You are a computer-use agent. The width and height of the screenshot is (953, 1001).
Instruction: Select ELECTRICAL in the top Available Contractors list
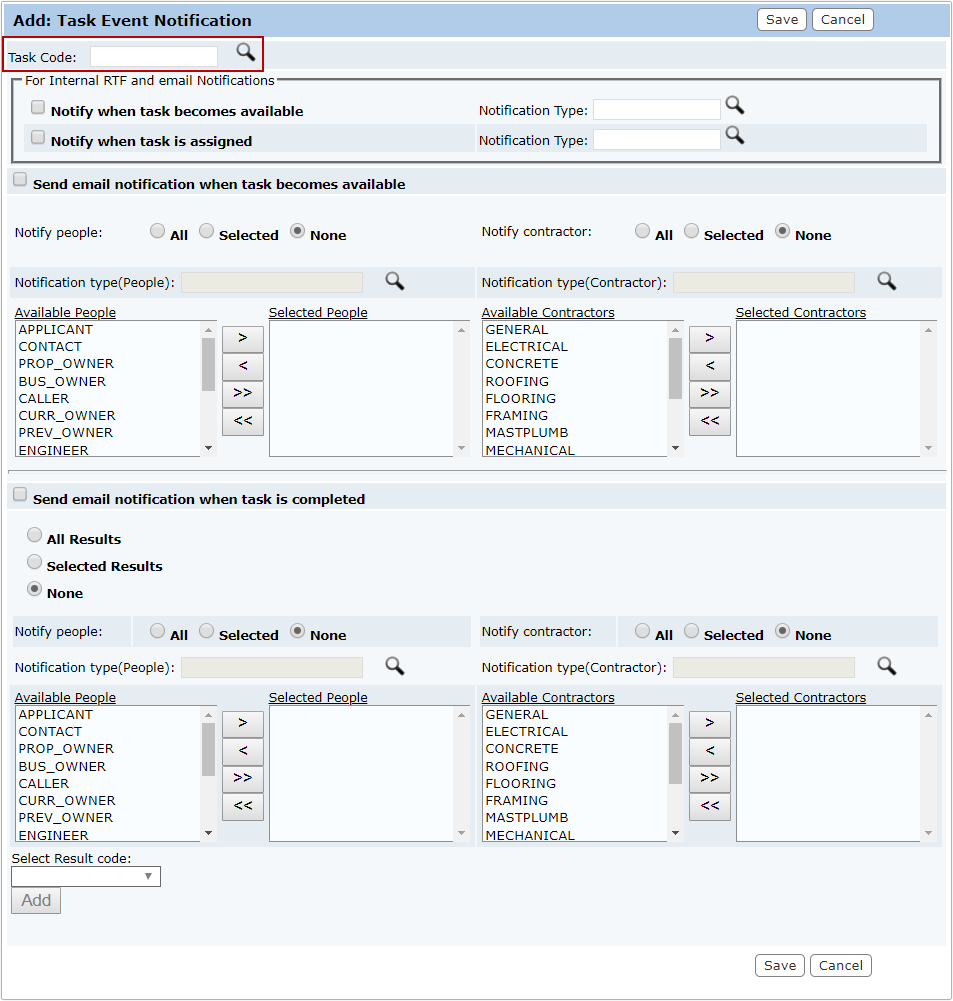tap(526, 347)
